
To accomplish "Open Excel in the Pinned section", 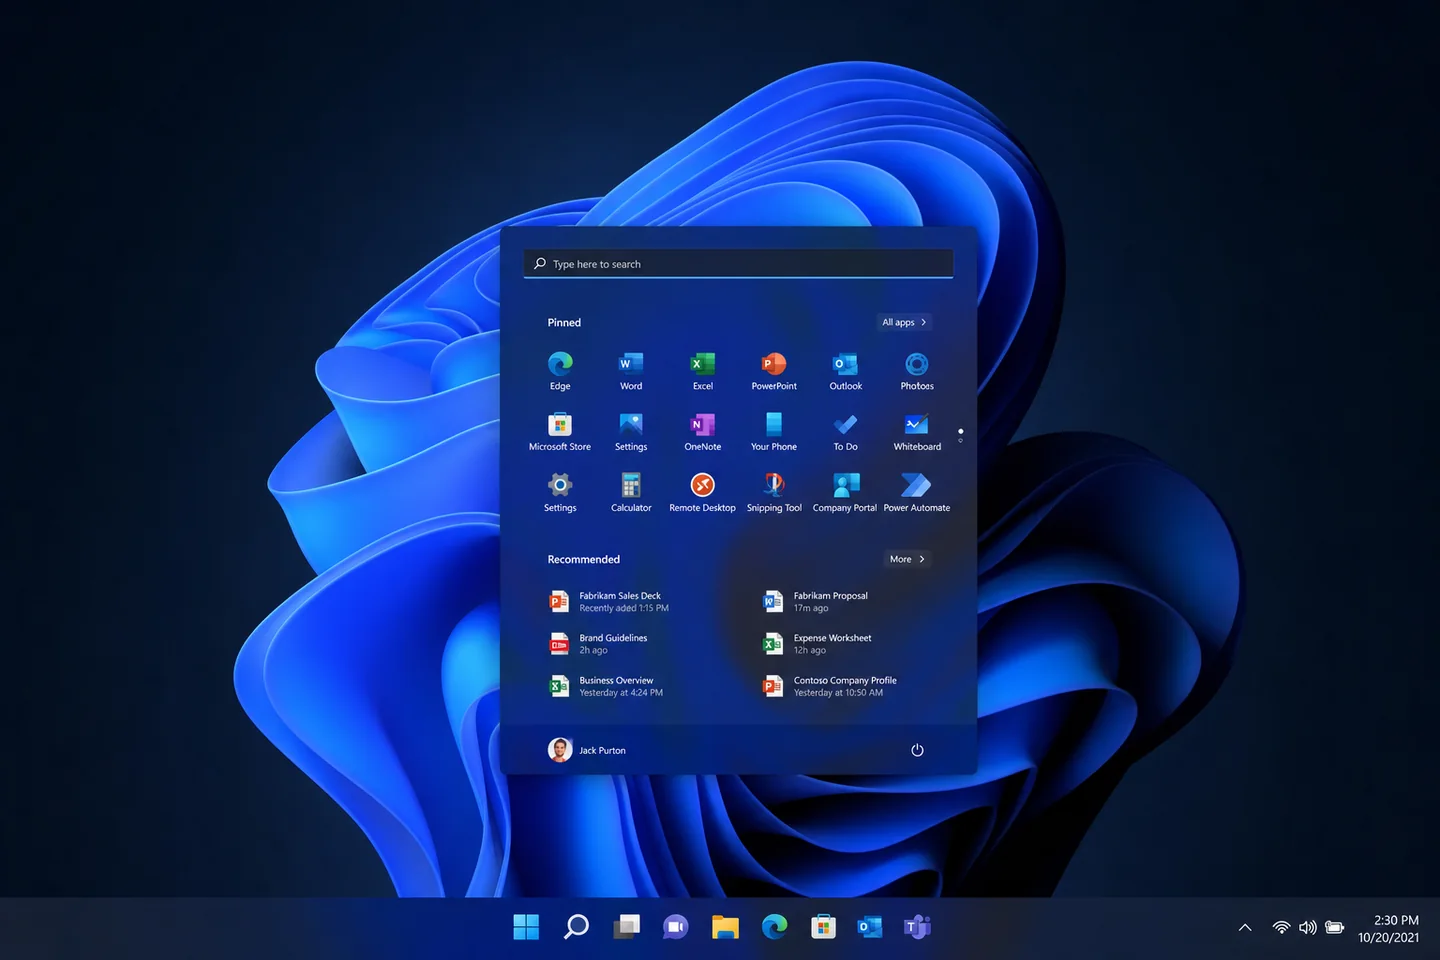I will tap(703, 371).
